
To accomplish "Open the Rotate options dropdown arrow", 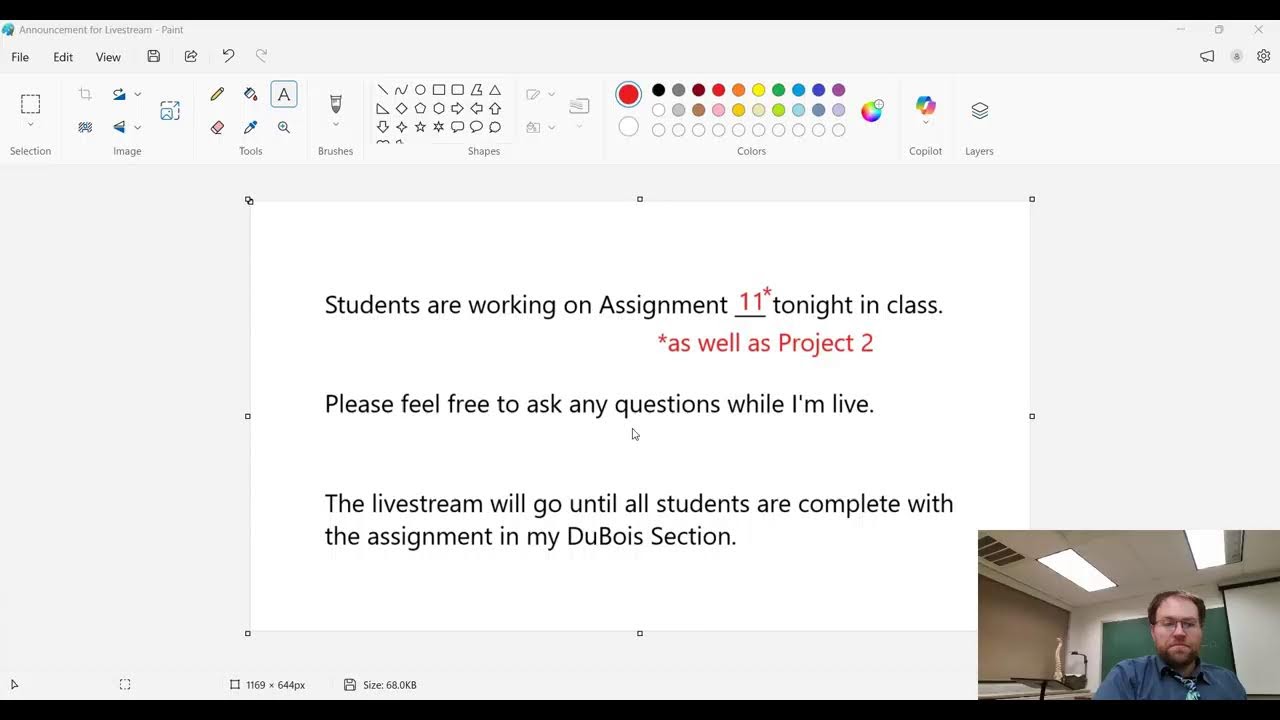I will 138,94.
